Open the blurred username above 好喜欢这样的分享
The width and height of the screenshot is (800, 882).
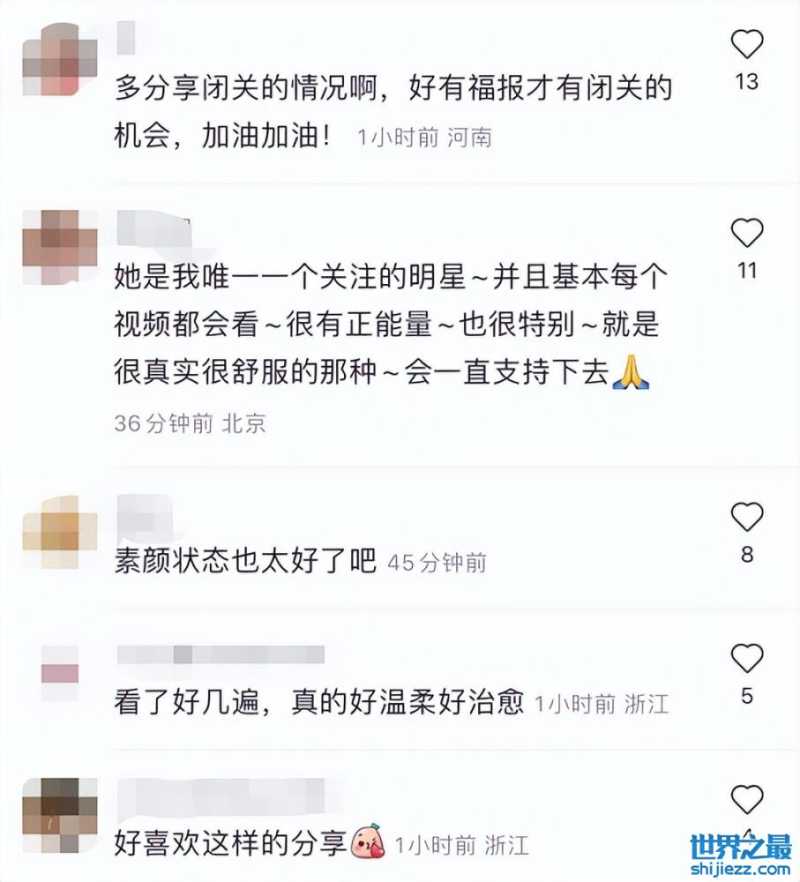[x=221, y=796]
